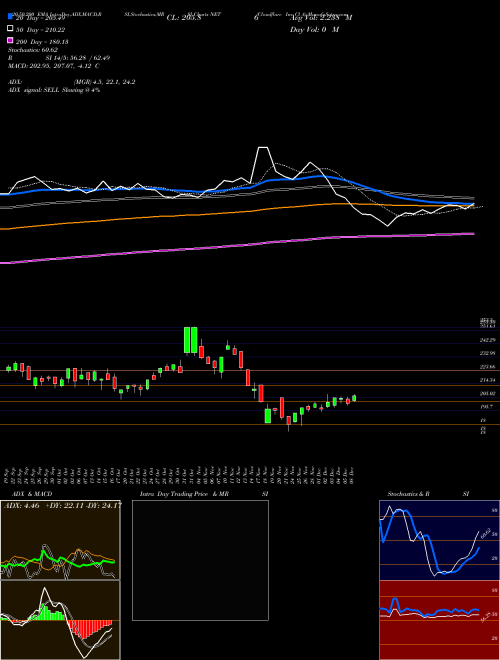Click the 'ADX signal: SELL' text

coord(54,90)
